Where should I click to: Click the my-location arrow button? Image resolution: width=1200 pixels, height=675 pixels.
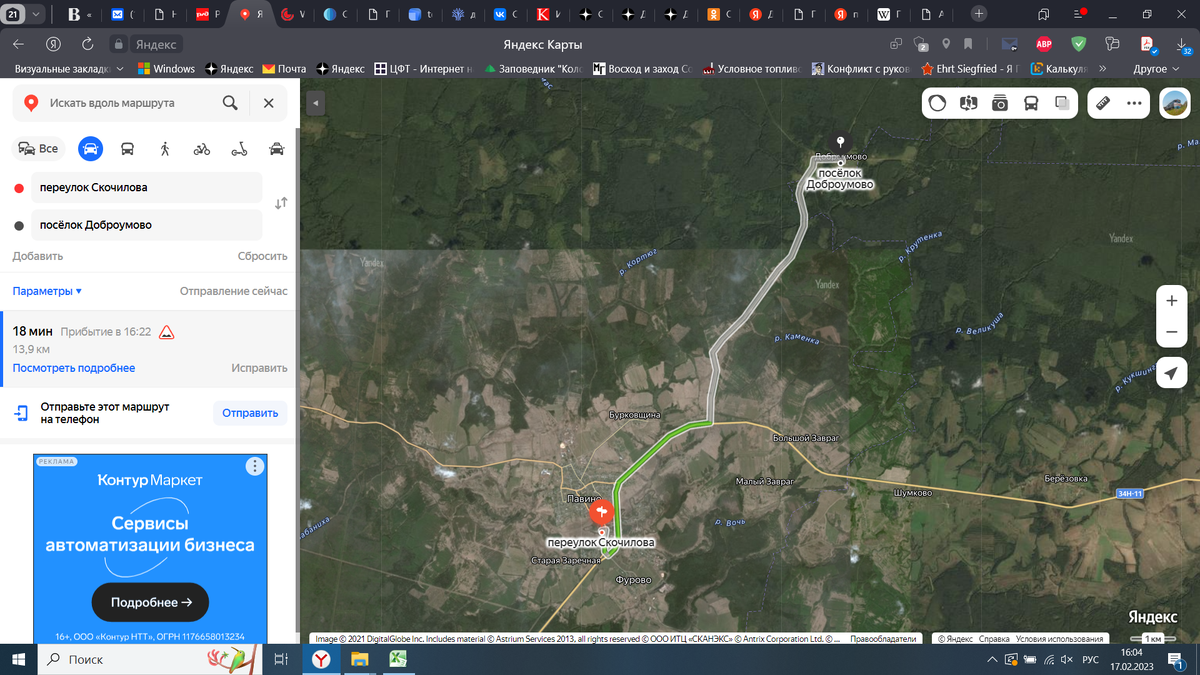point(1171,372)
